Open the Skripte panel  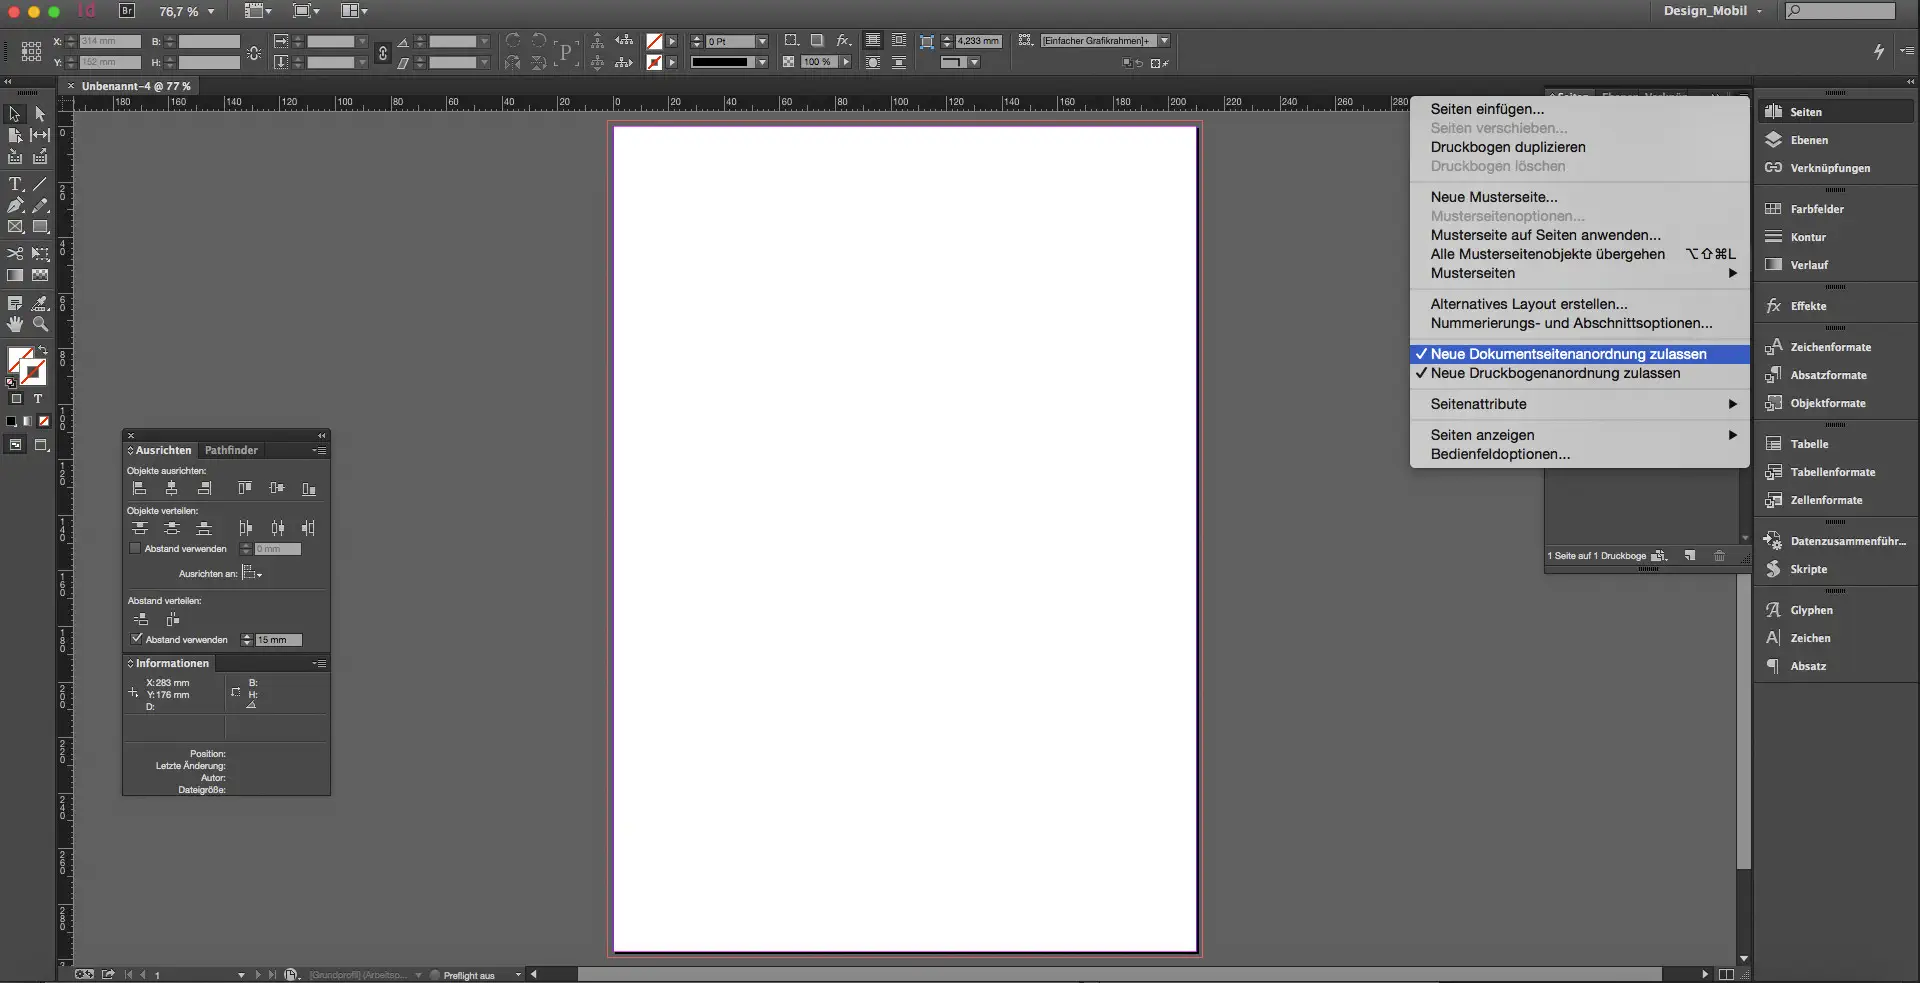pos(1808,569)
